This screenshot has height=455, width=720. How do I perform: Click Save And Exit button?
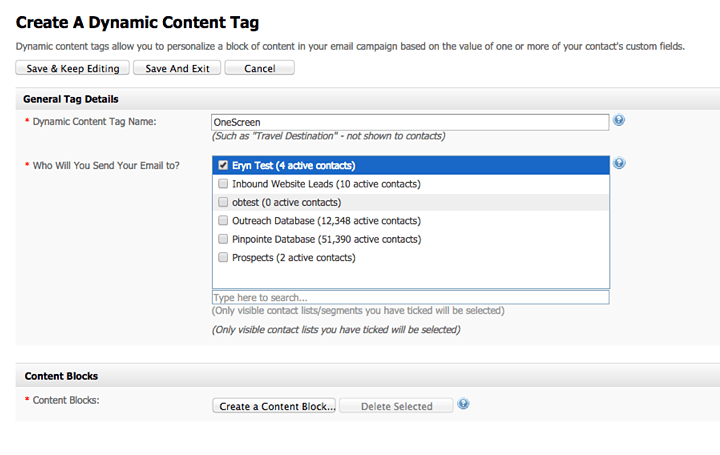pyautogui.click(x=177, y=68)
